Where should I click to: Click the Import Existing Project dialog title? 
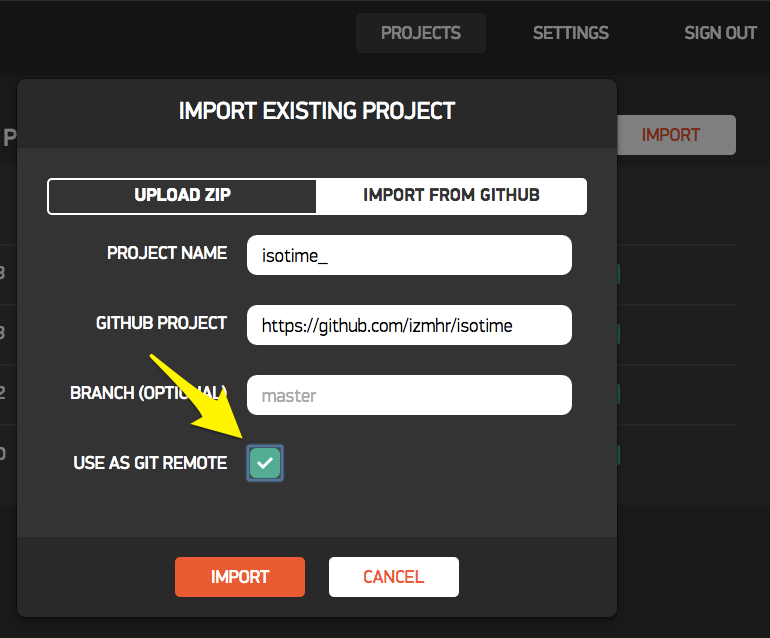317,111
